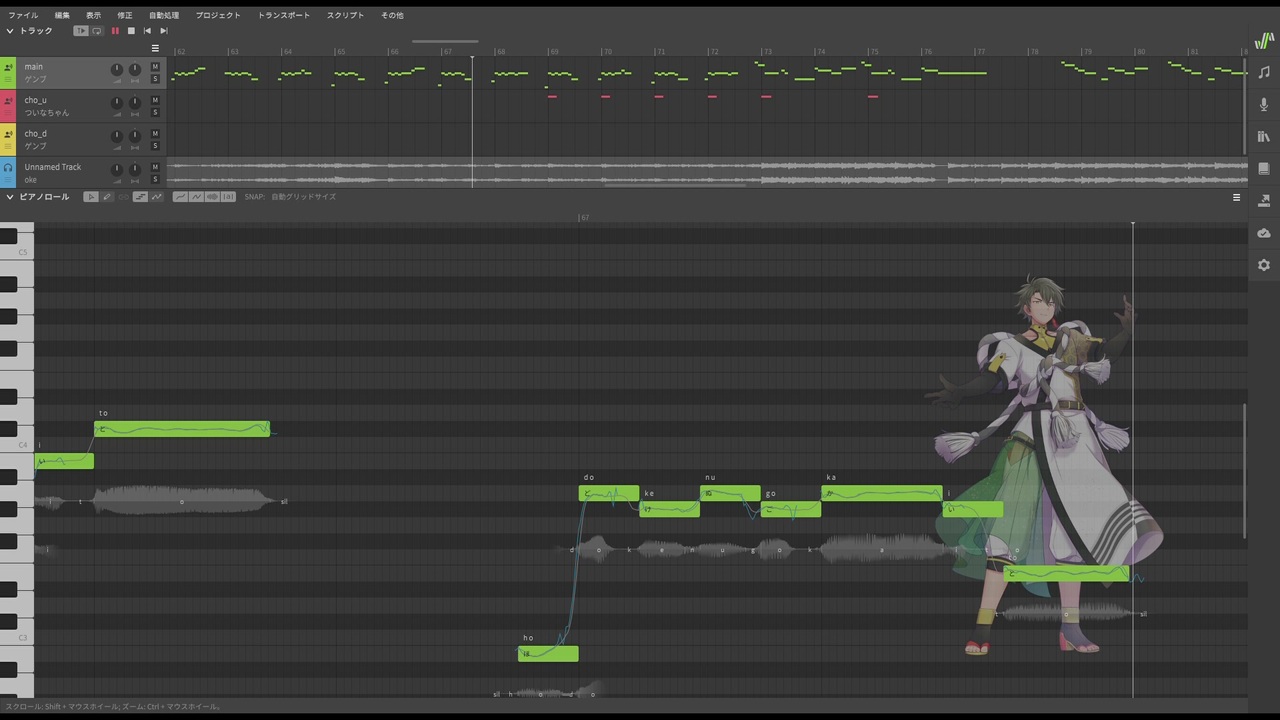
Task: Click the headphone icon of Unnamed Track
Action: pyautogui.click(x=8, y=168)
